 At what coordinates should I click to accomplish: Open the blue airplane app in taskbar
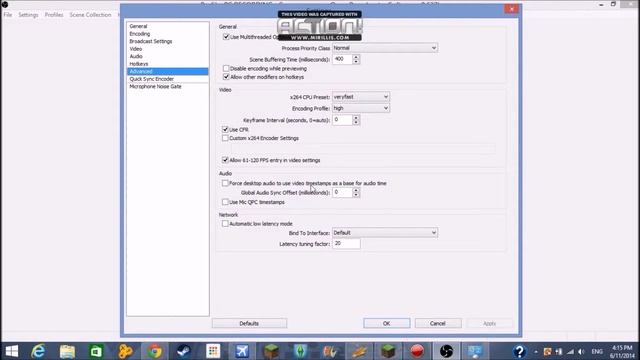242,351
